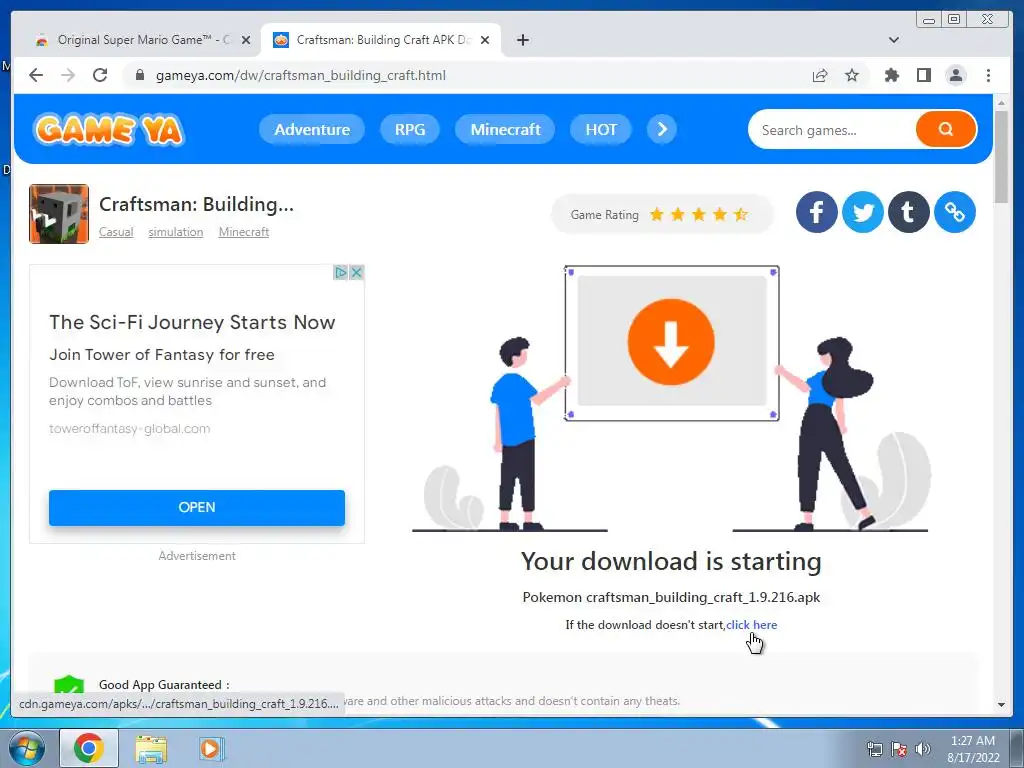Open the Chrome profile avatar
The image size is (1024, 768).
955,75
